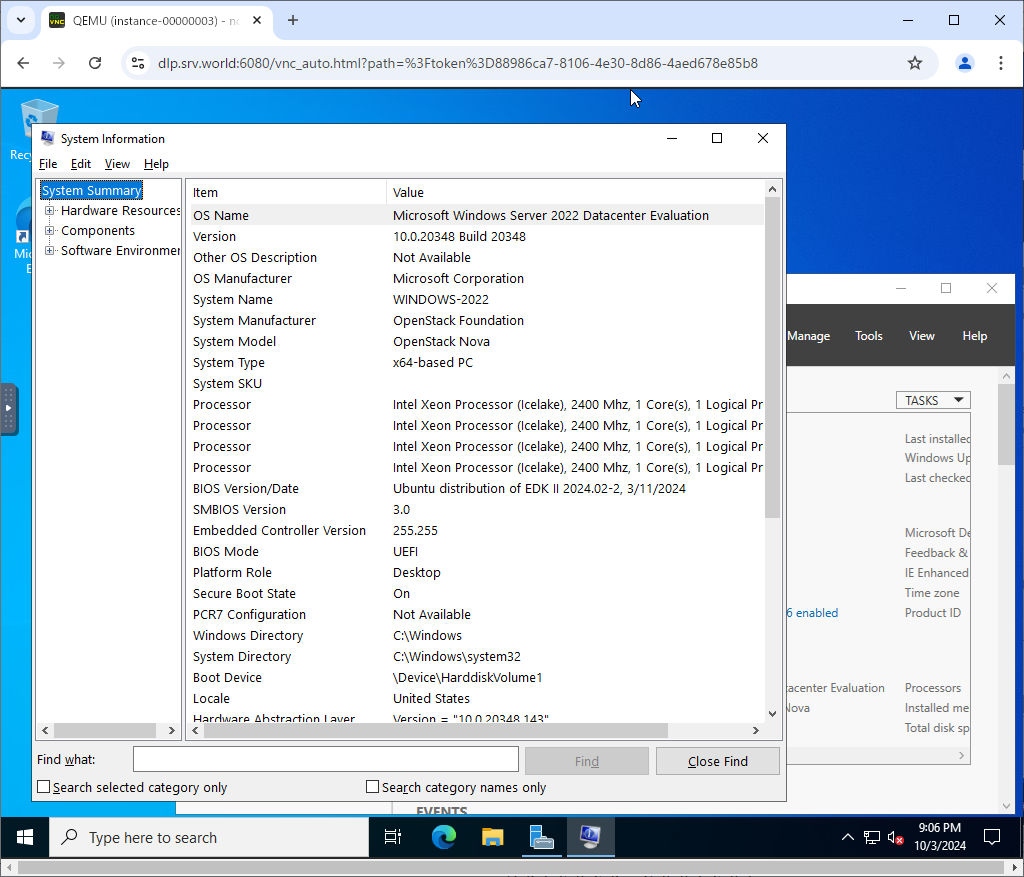Screen dimensions: 1024x877
Task: Click the taskbar clock and date
Action: click(x=940, y=837)
